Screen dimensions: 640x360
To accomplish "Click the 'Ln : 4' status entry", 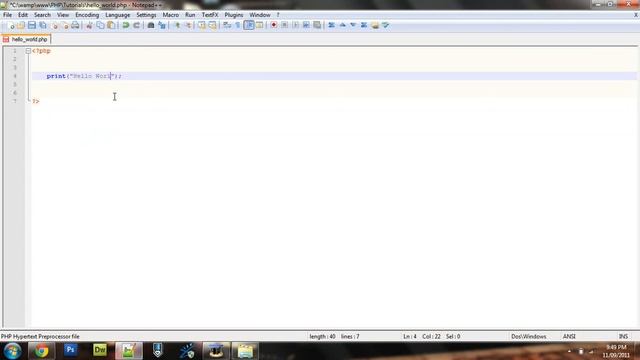I will point(410,336).
